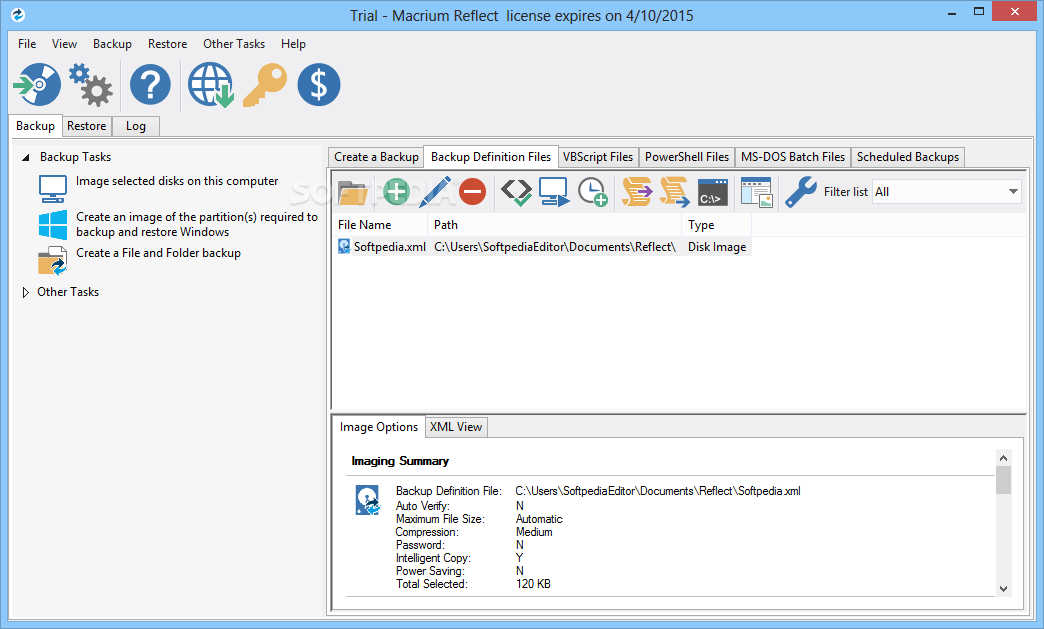Click the scroll with purple arrow icon
1044x629 pixels.
pos(637,192)
